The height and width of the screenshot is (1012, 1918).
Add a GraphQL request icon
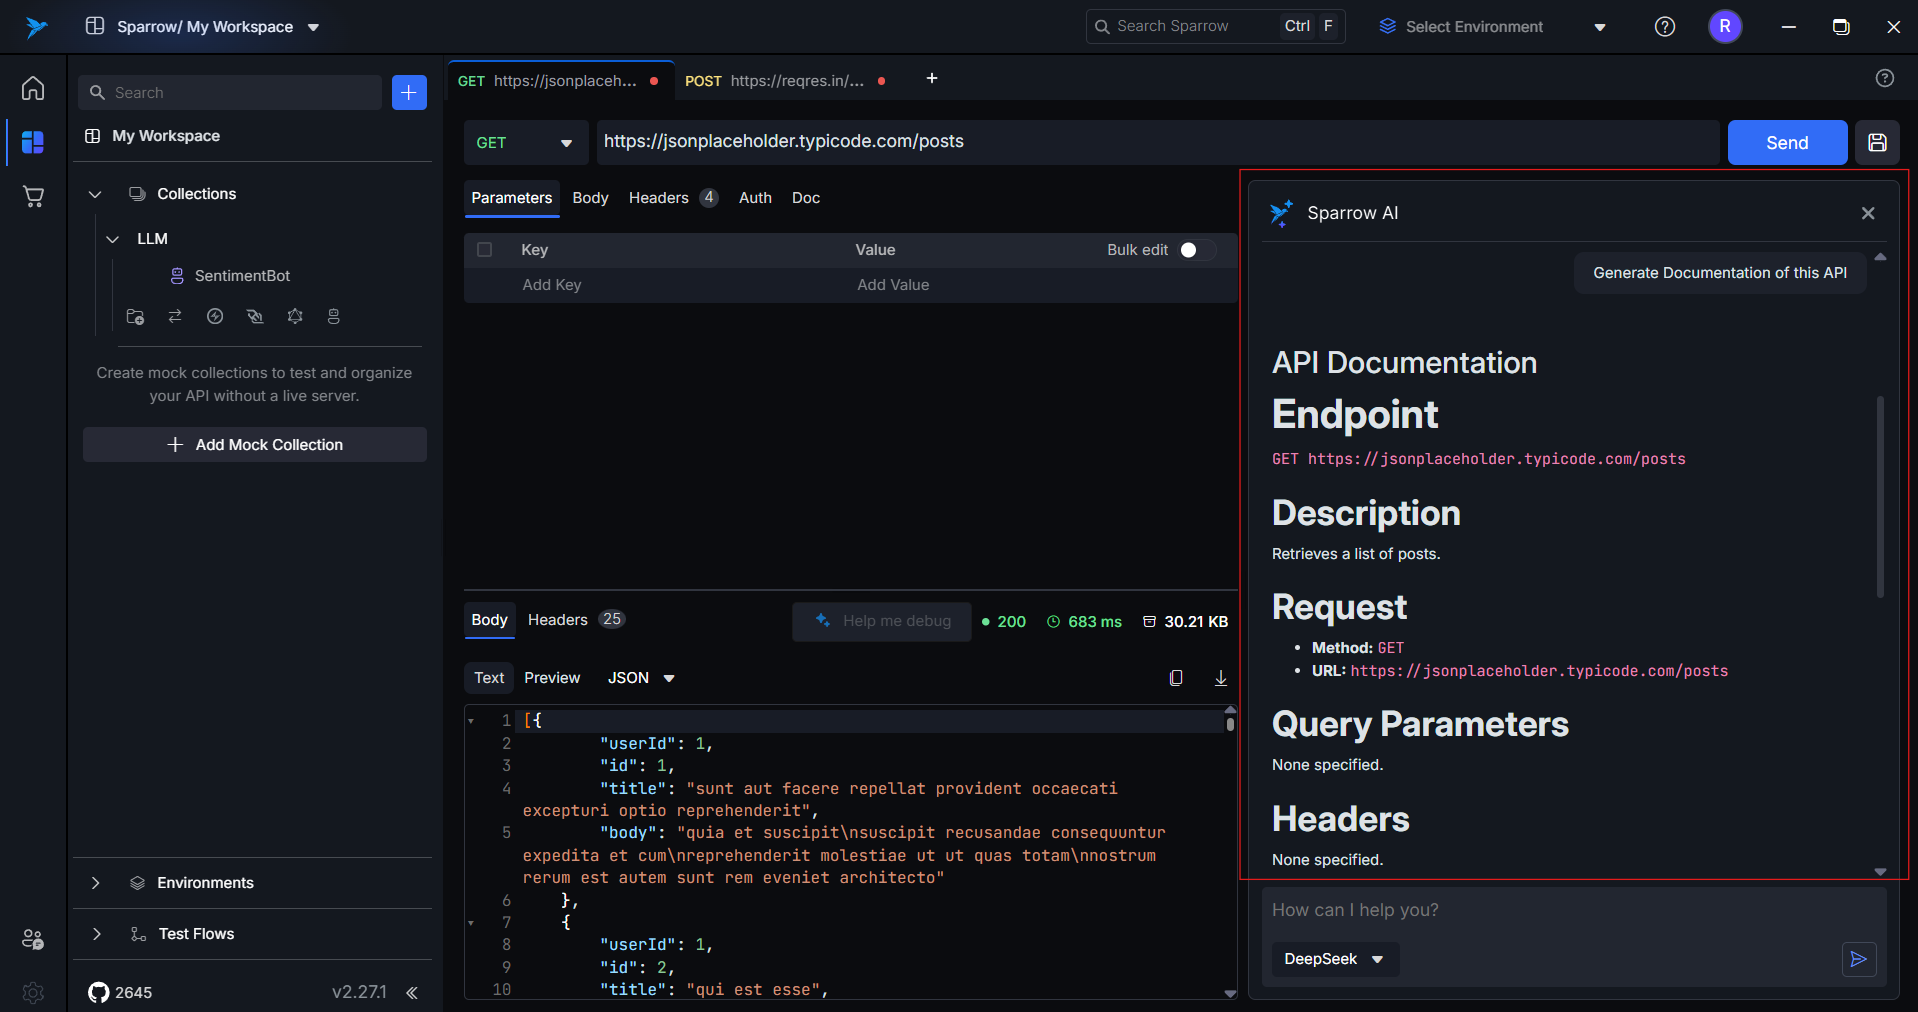[x=295, y=316]
